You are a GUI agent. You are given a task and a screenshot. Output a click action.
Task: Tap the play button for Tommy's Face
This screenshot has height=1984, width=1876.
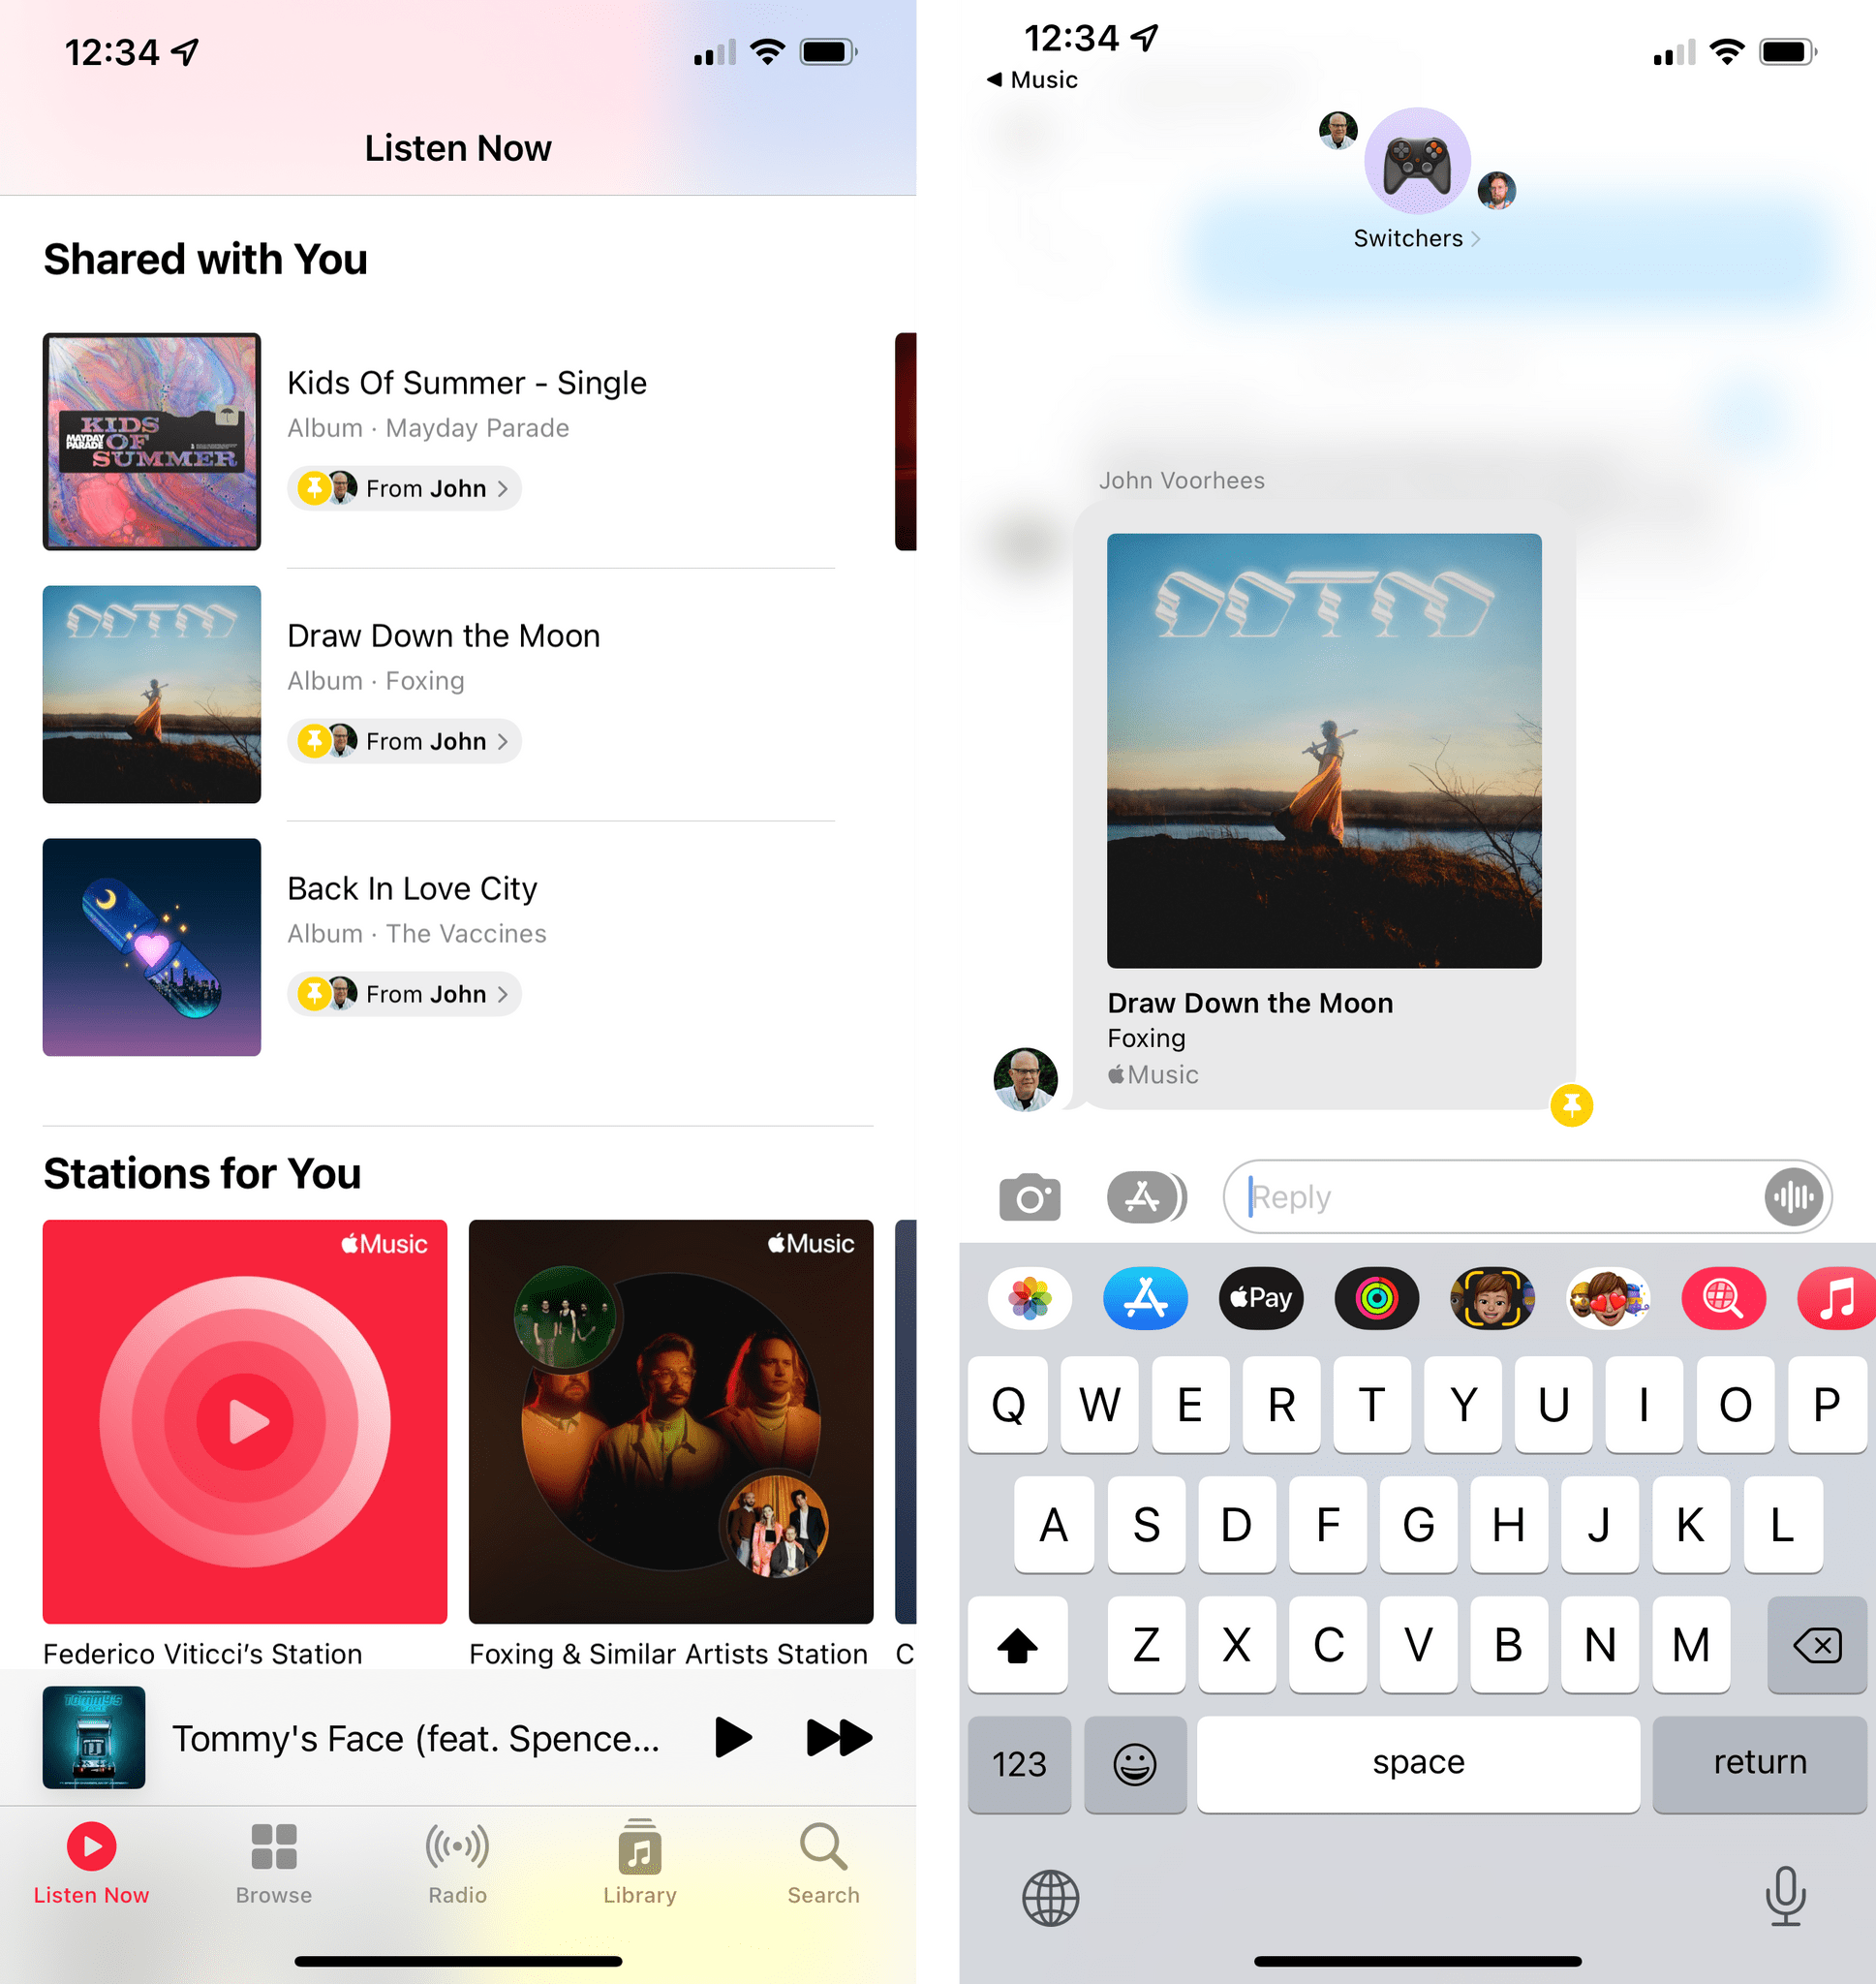[x=733, y=1737]
